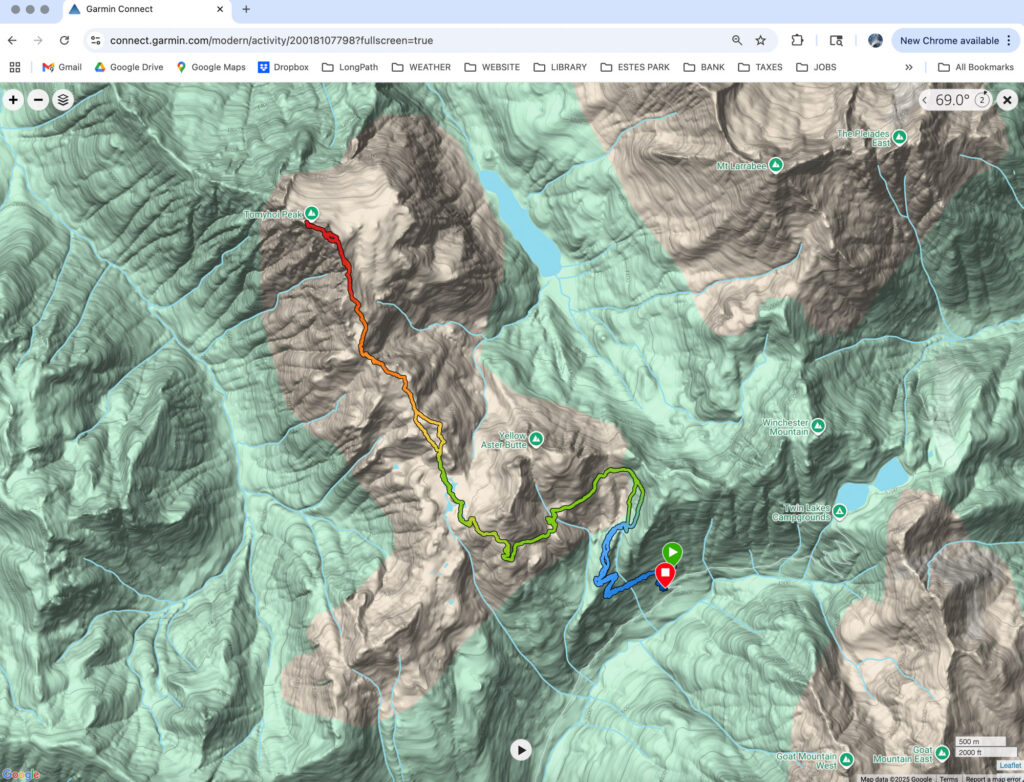
Task: Zoom in on the map
Action: (x=13, y=100)
